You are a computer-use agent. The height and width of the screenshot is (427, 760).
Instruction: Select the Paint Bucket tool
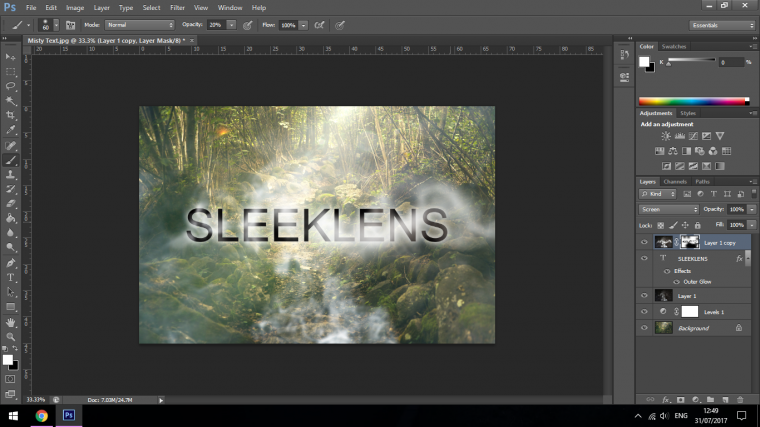(x=10, y=218)
